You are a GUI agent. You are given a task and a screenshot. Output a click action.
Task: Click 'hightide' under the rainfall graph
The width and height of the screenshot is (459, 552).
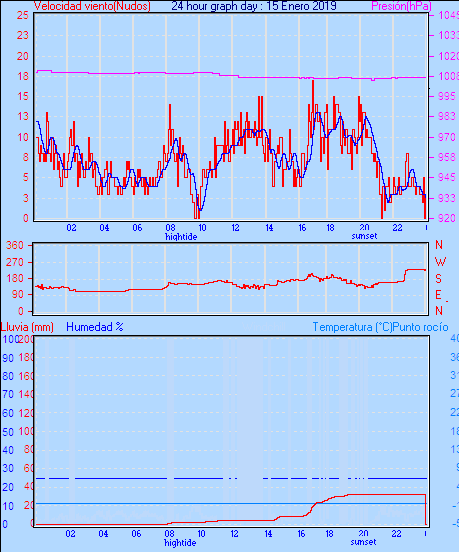pyautogui.click(x=180, y=542)
